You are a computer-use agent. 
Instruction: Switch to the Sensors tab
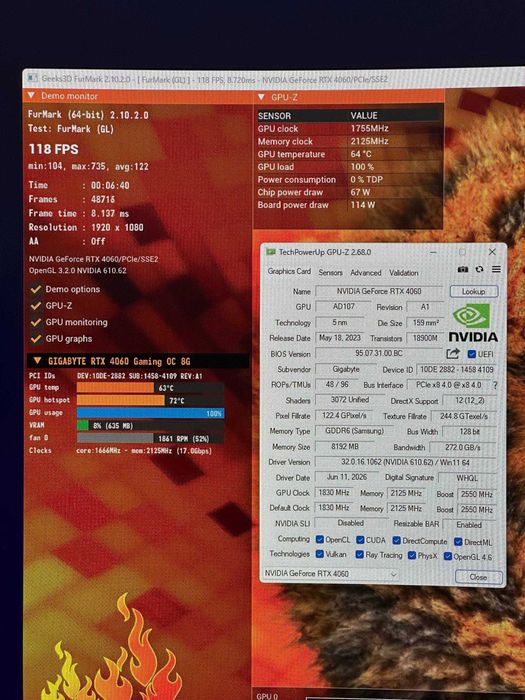coord(330,272)
